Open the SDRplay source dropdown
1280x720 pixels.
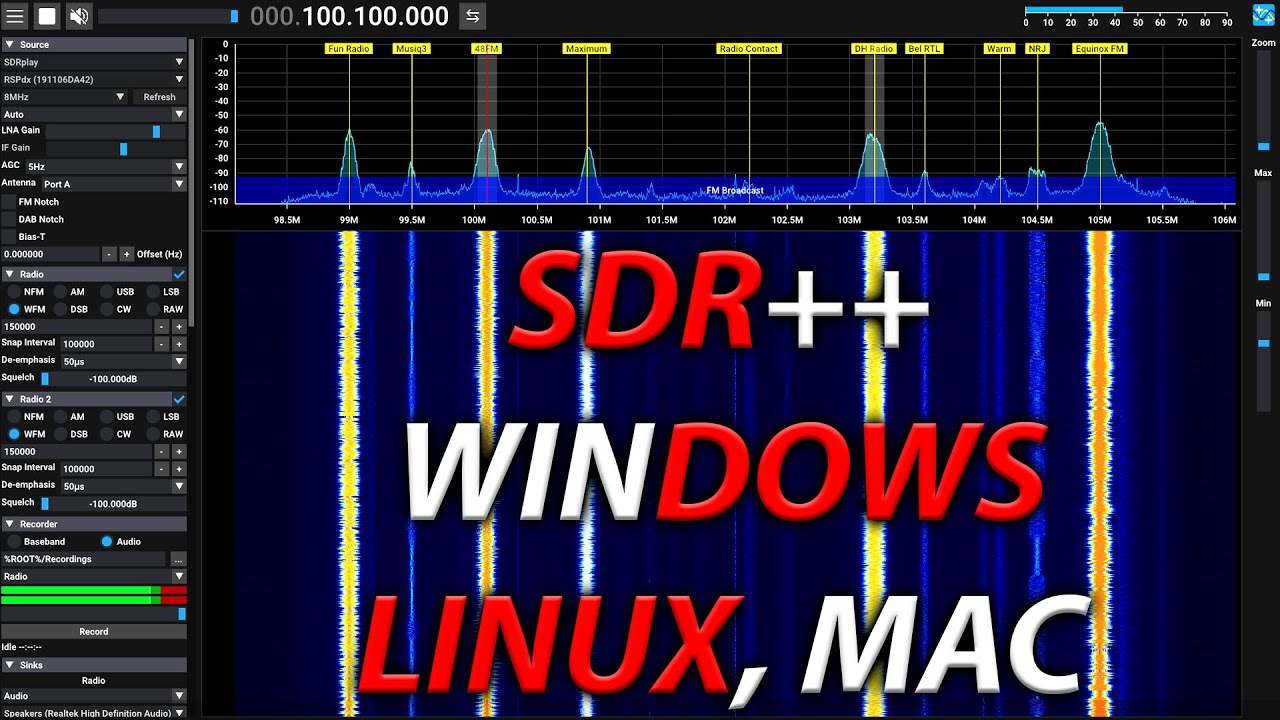coord(94,62)
